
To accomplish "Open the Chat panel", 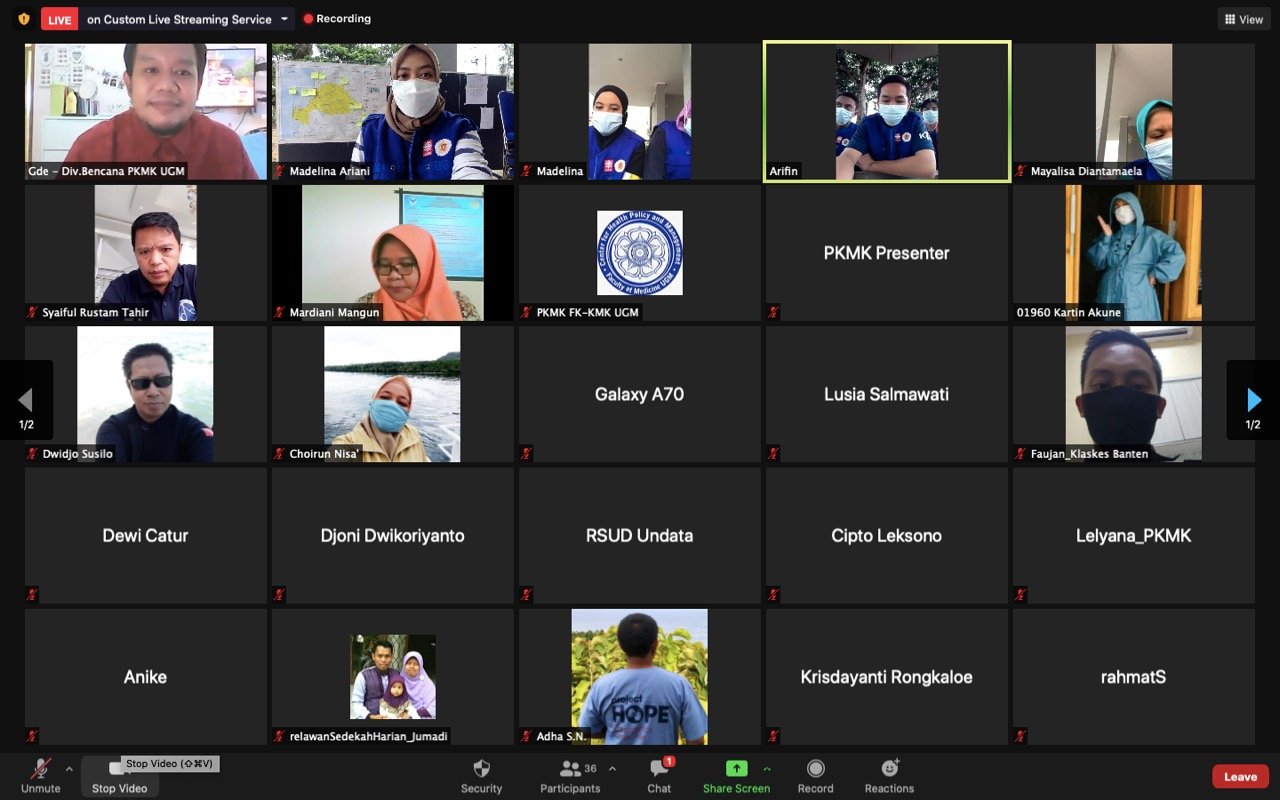I will (659, 769).
